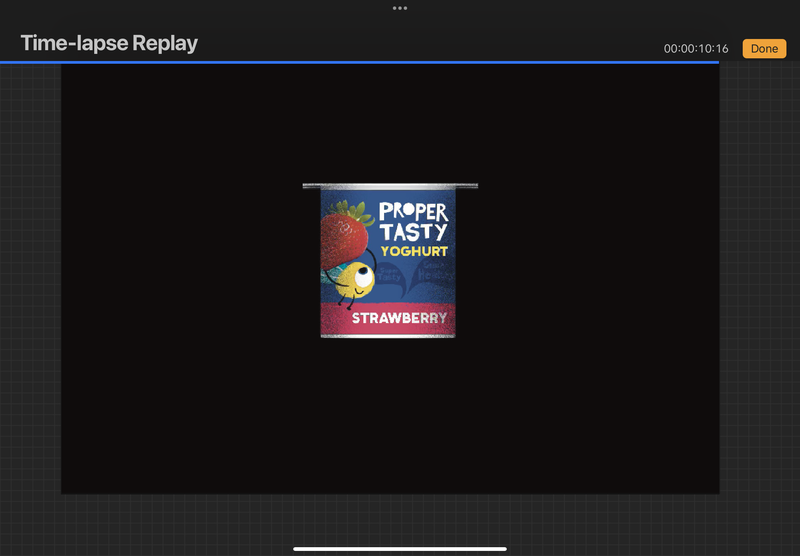Click the silver lid of the pot
This screenshot has width=800, height=556.
tap(390, 186)
